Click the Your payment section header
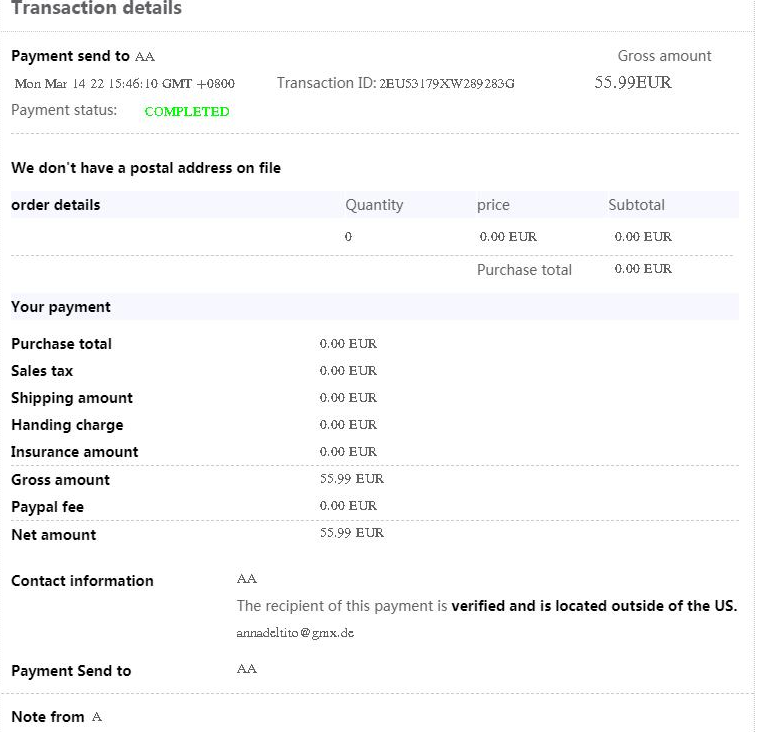This screenshot has width=768, height=732. coord(61,307)
